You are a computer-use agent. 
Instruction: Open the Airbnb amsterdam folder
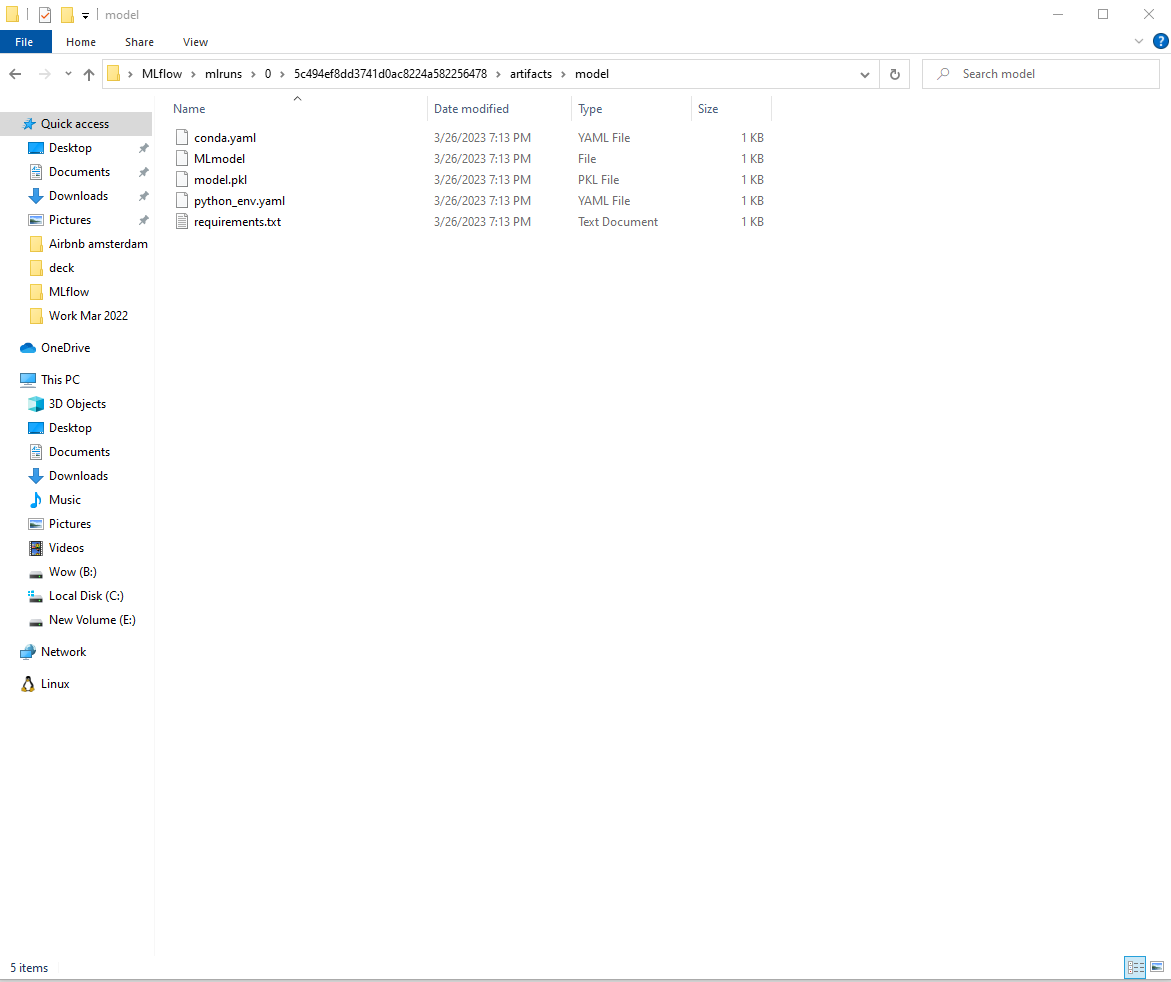pos(98,243)
